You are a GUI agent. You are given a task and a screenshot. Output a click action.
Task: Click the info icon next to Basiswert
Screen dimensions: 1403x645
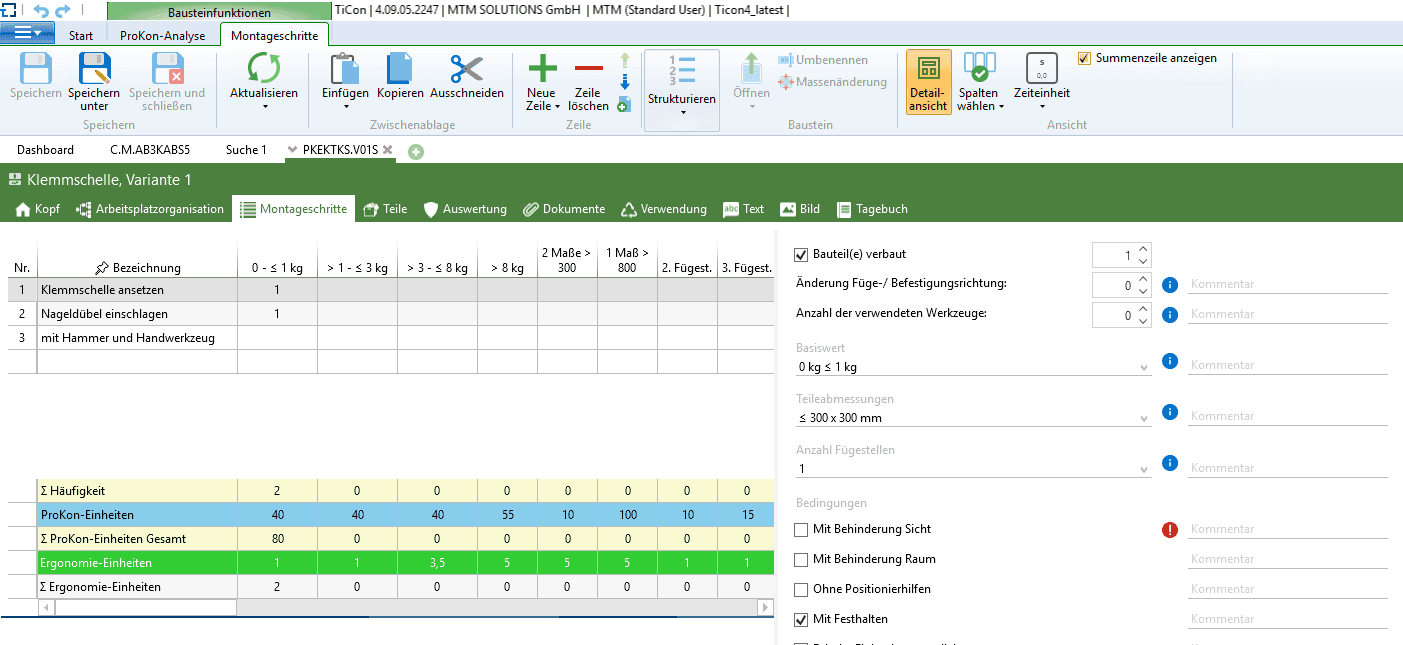click(x=1170, y=361)
